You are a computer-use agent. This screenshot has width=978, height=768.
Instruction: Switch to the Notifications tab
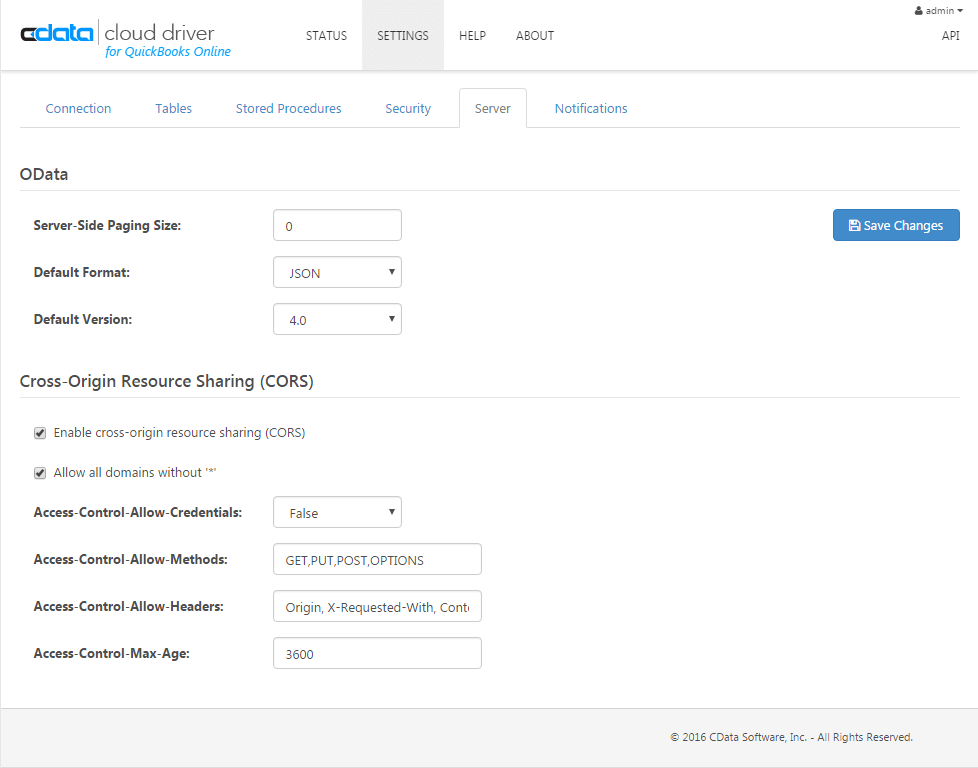[x=591, y=108]
